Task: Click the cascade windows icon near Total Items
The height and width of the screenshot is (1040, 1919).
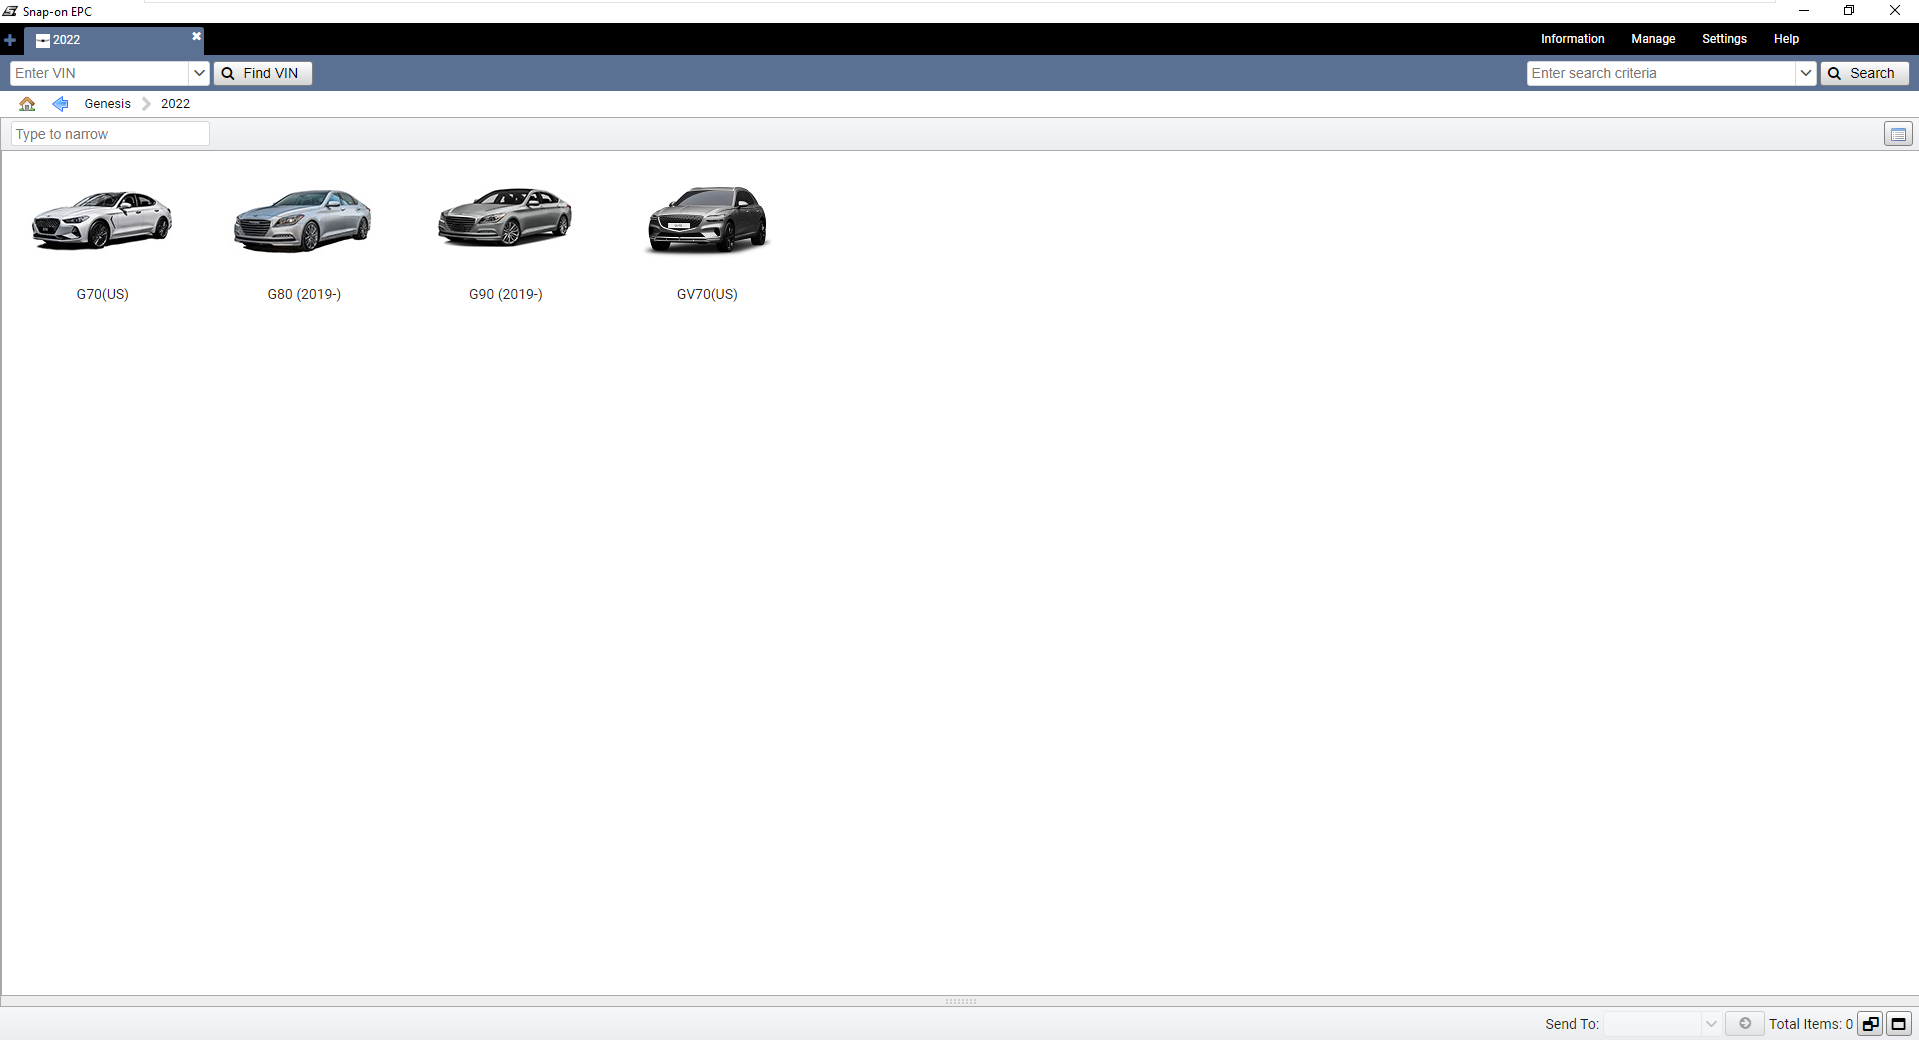Action: point(1869,1024)
